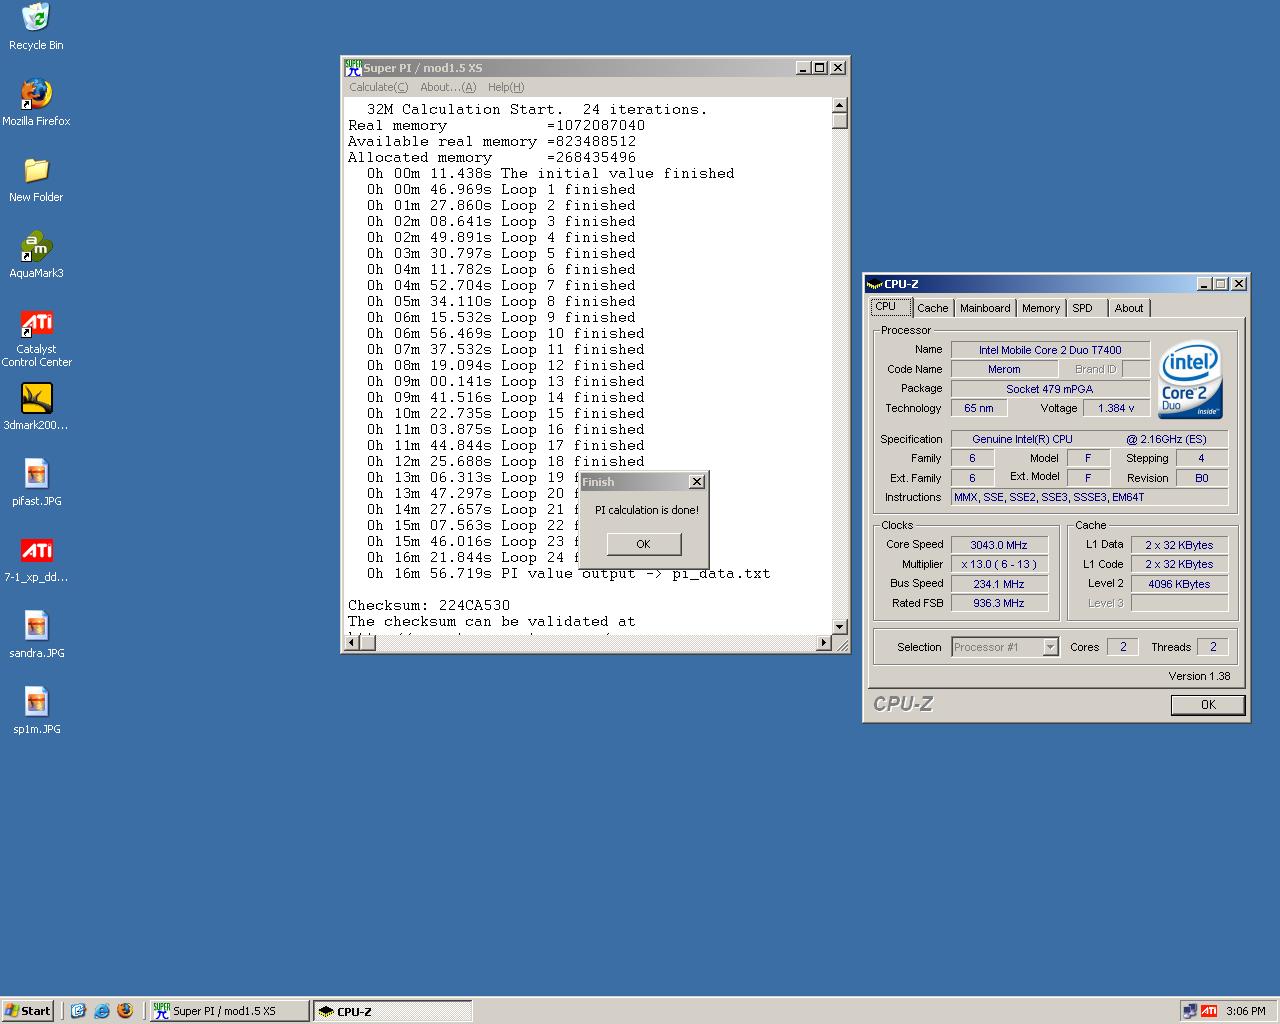The width and height of the screenshot is (1280, 1024).
Task: Click OK in the Finish dialog
Action: coord(643,544)
